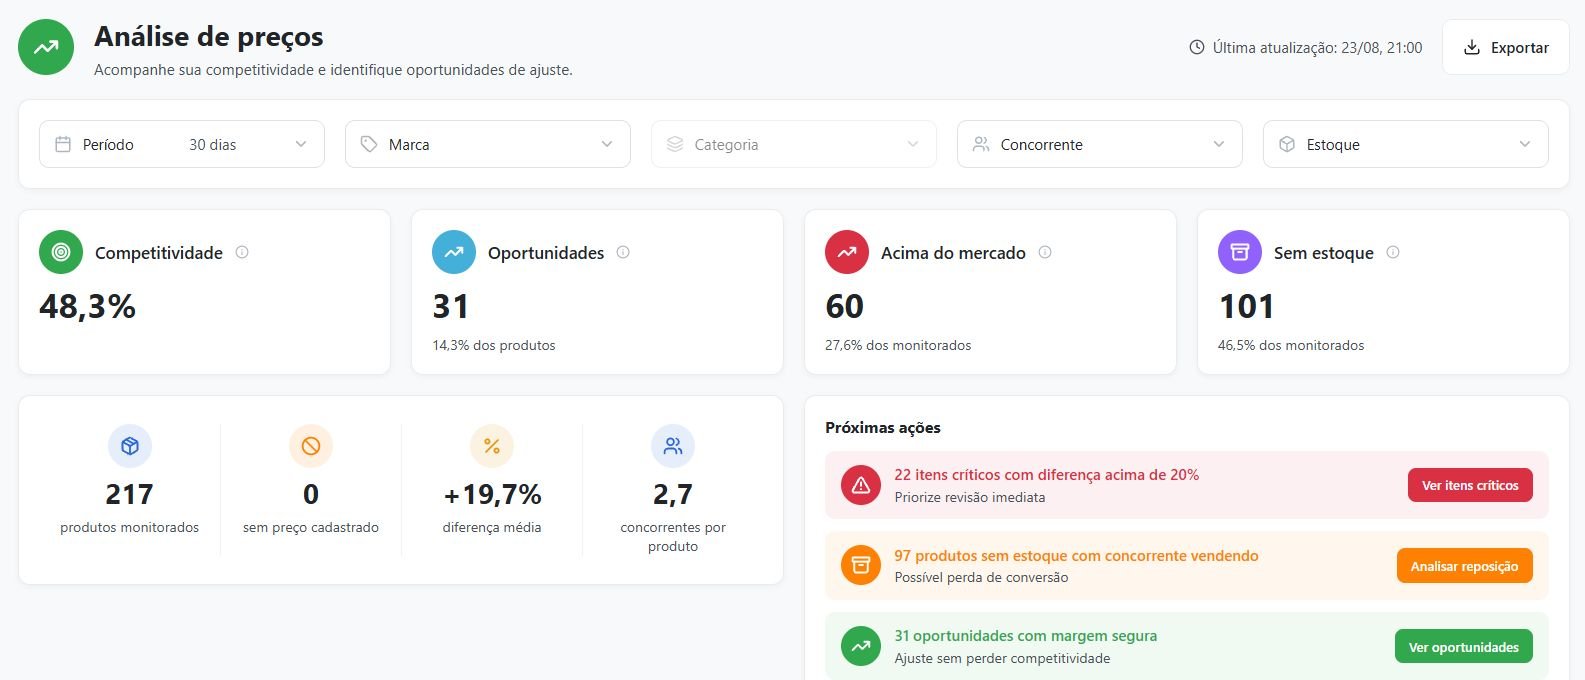Click the Exportar button
This screenshot has height=680, width=1585.
(x=1506, y=47)
